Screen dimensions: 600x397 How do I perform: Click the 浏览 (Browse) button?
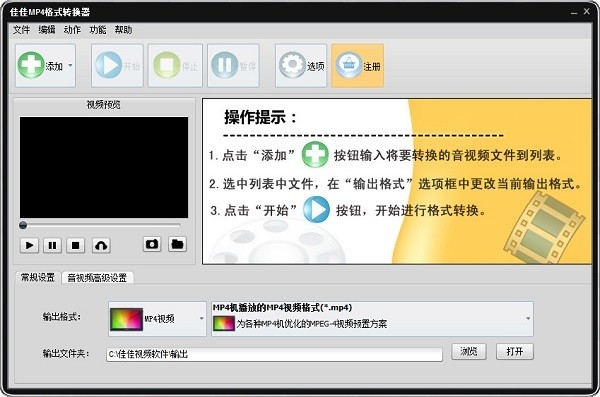[469, 351]
